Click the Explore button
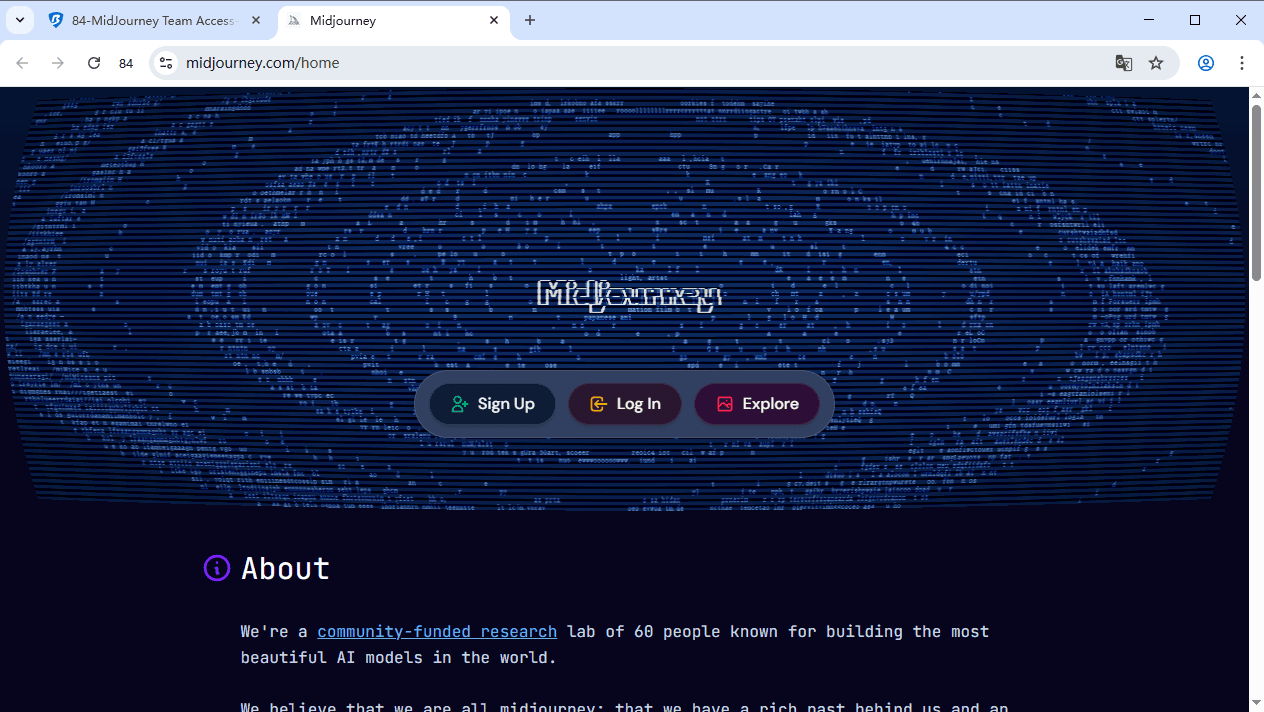This screenshot has width=1264, height=712. click(757, 404)
